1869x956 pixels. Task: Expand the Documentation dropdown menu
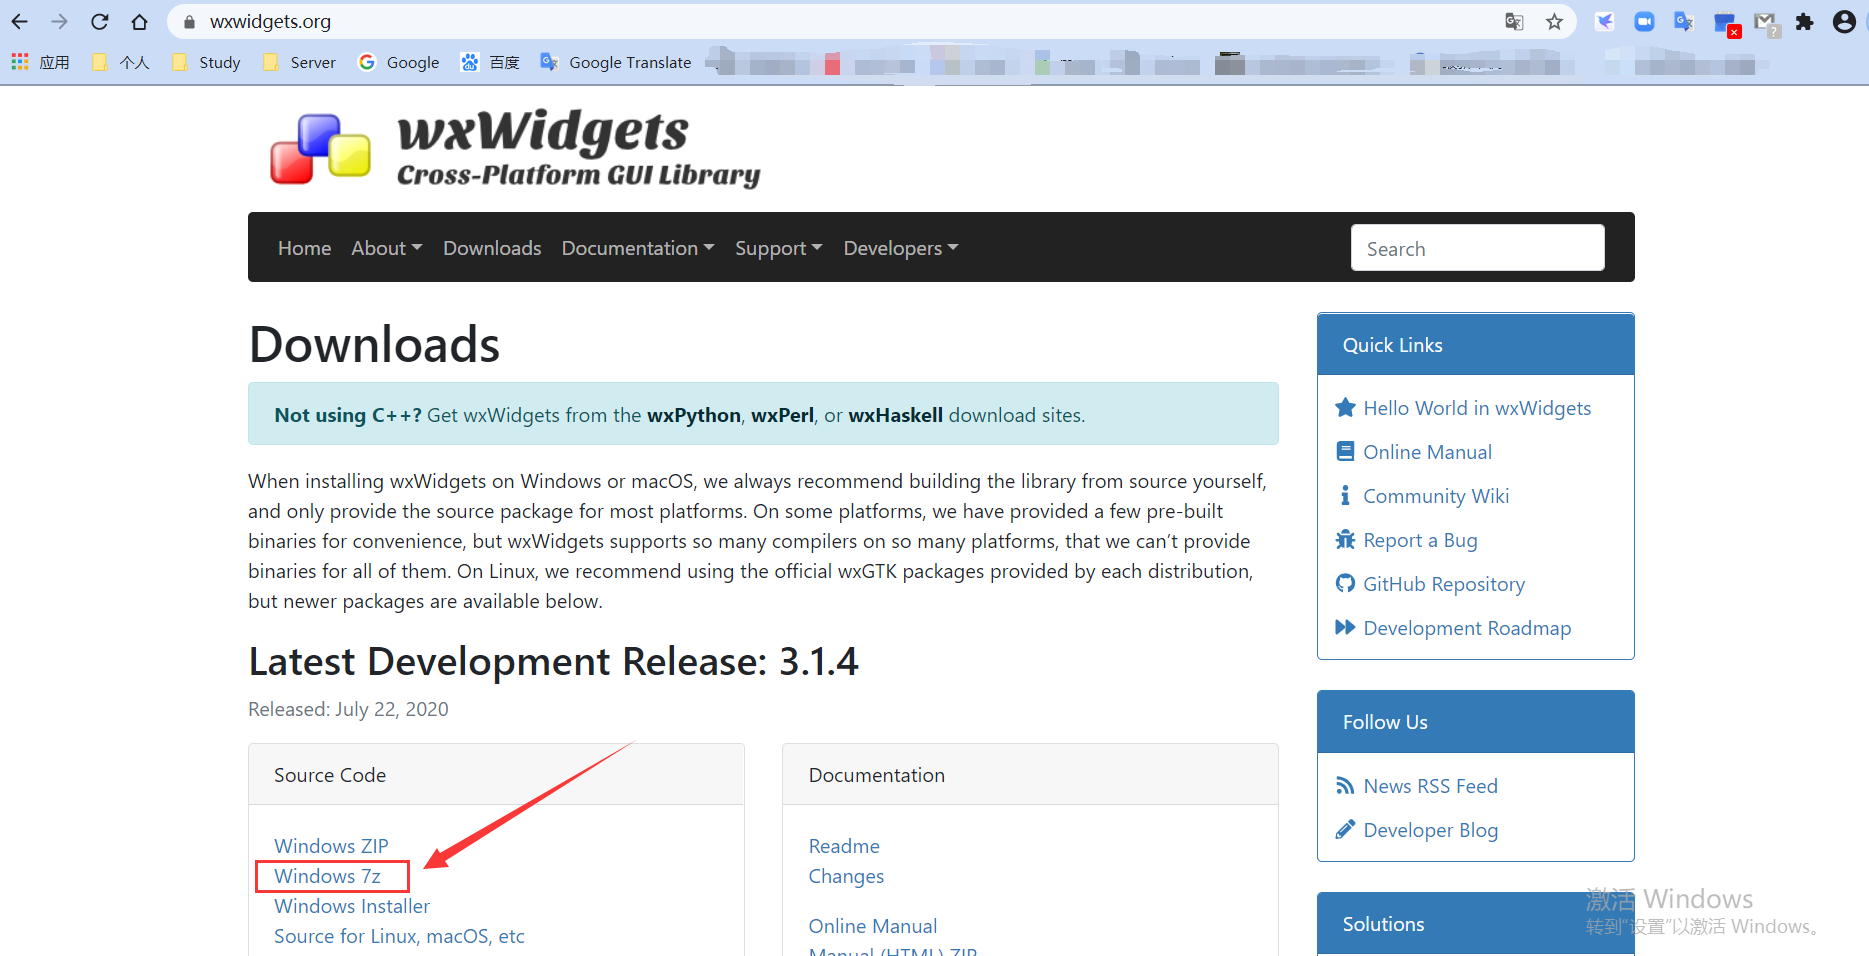coord(638,248)
